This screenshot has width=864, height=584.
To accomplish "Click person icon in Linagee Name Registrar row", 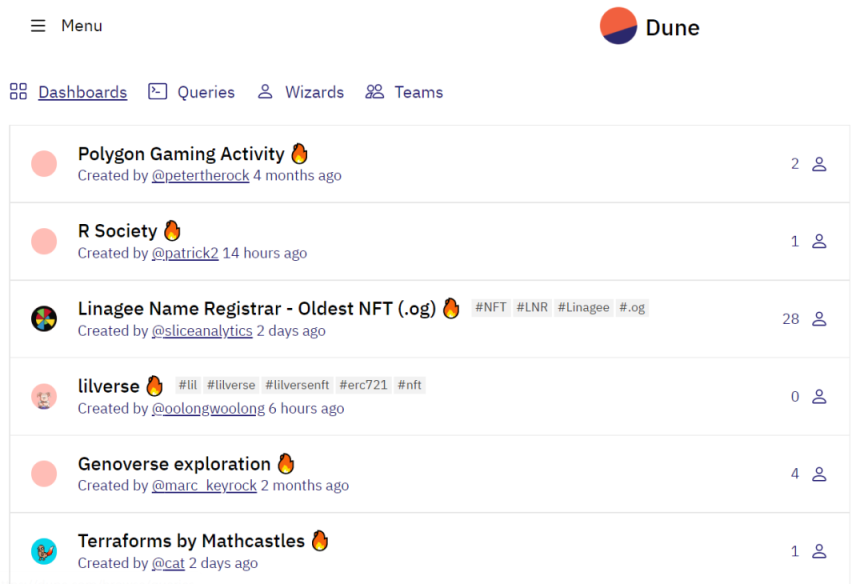I will click(819, 319).
